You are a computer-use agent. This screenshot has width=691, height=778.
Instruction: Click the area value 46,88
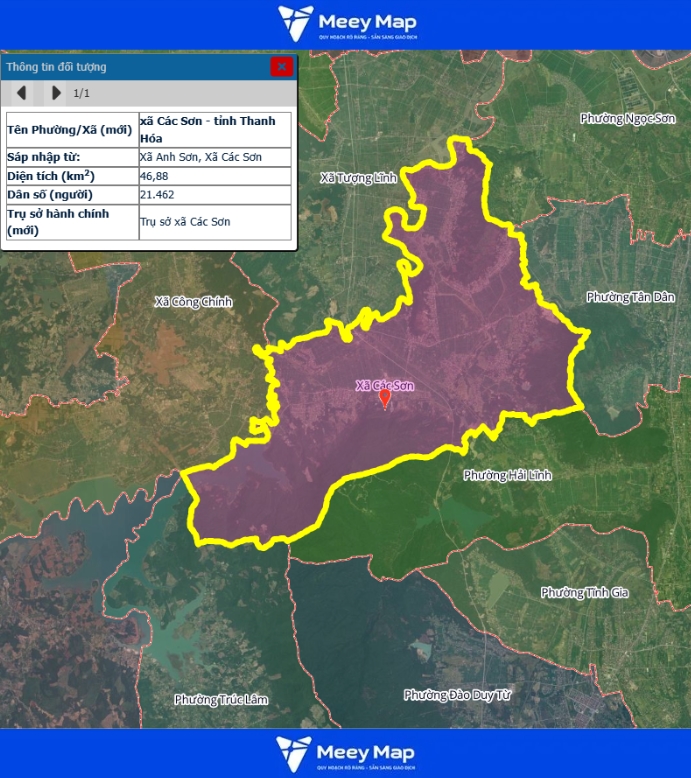pos(153,176)
